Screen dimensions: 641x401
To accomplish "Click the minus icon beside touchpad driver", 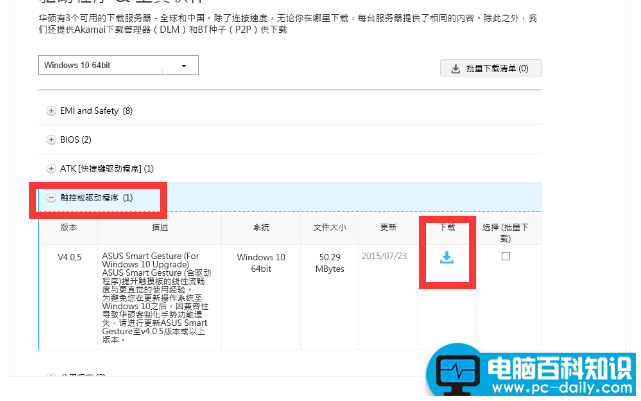I will (51, 198).
